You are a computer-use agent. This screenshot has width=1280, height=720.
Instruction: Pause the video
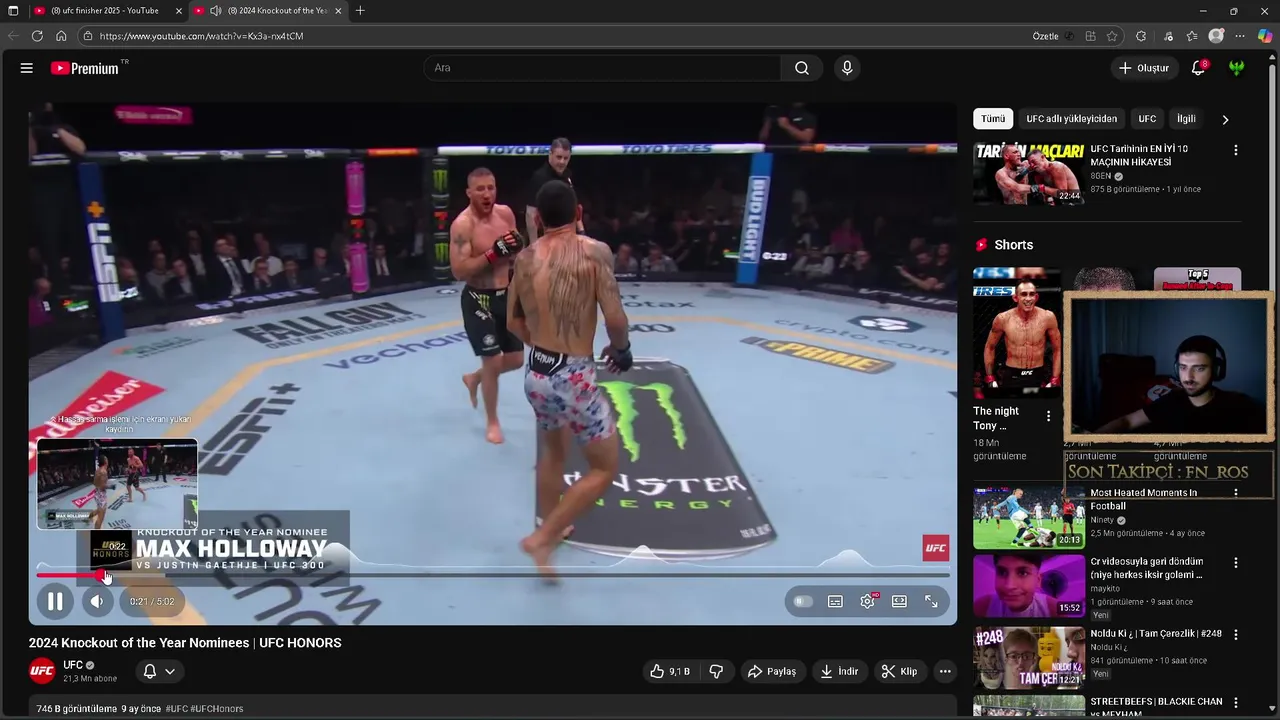point(55,601)
